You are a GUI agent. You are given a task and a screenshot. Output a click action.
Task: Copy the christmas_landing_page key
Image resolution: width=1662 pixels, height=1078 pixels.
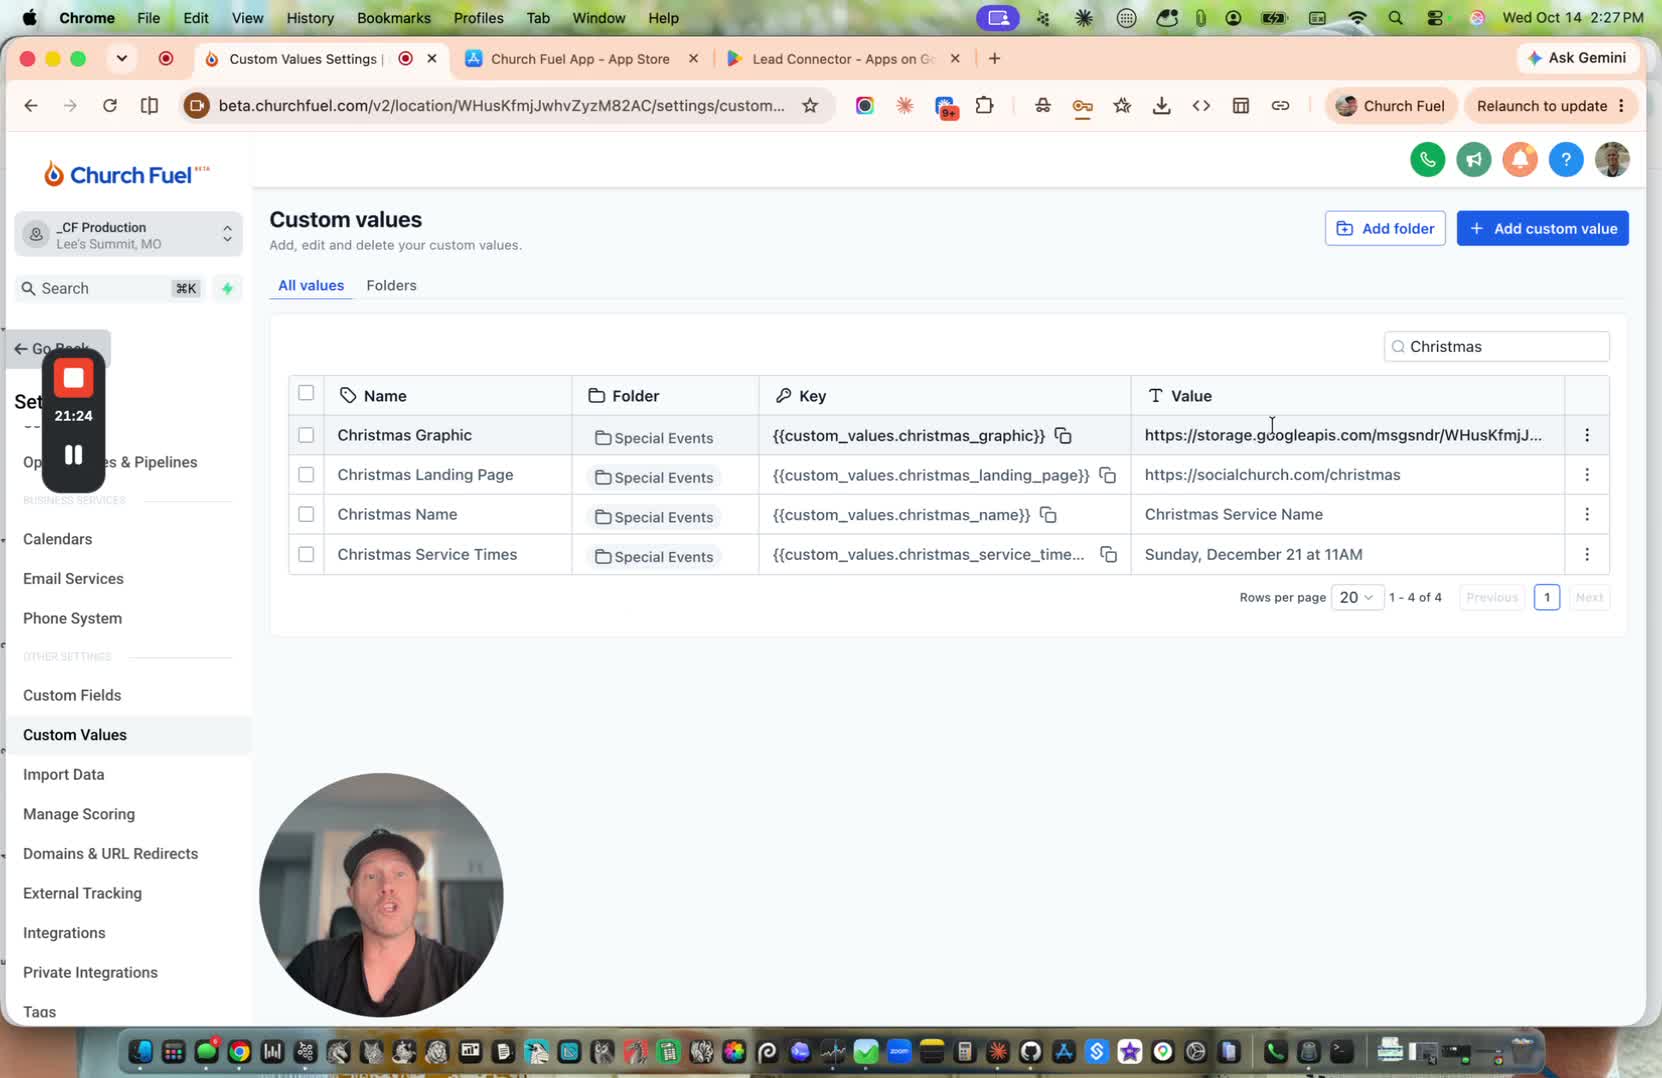pos(1107,475)
